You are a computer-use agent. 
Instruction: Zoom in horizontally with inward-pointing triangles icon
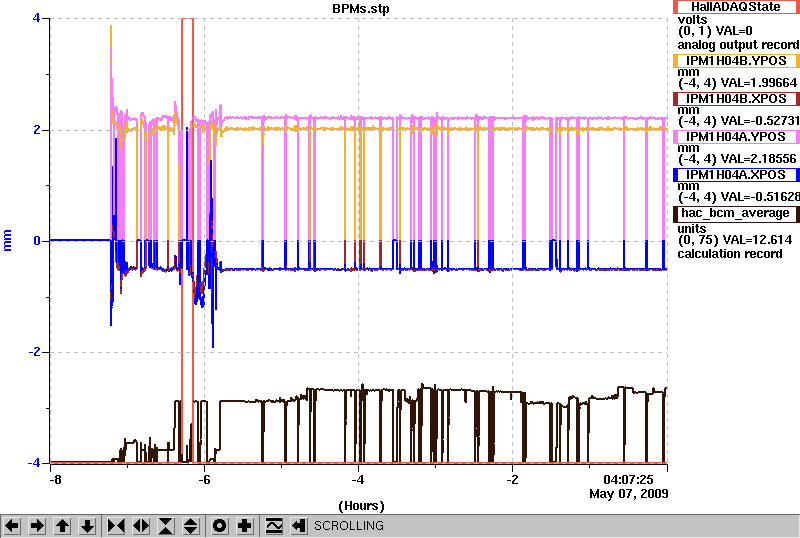(x=116, y=526)
